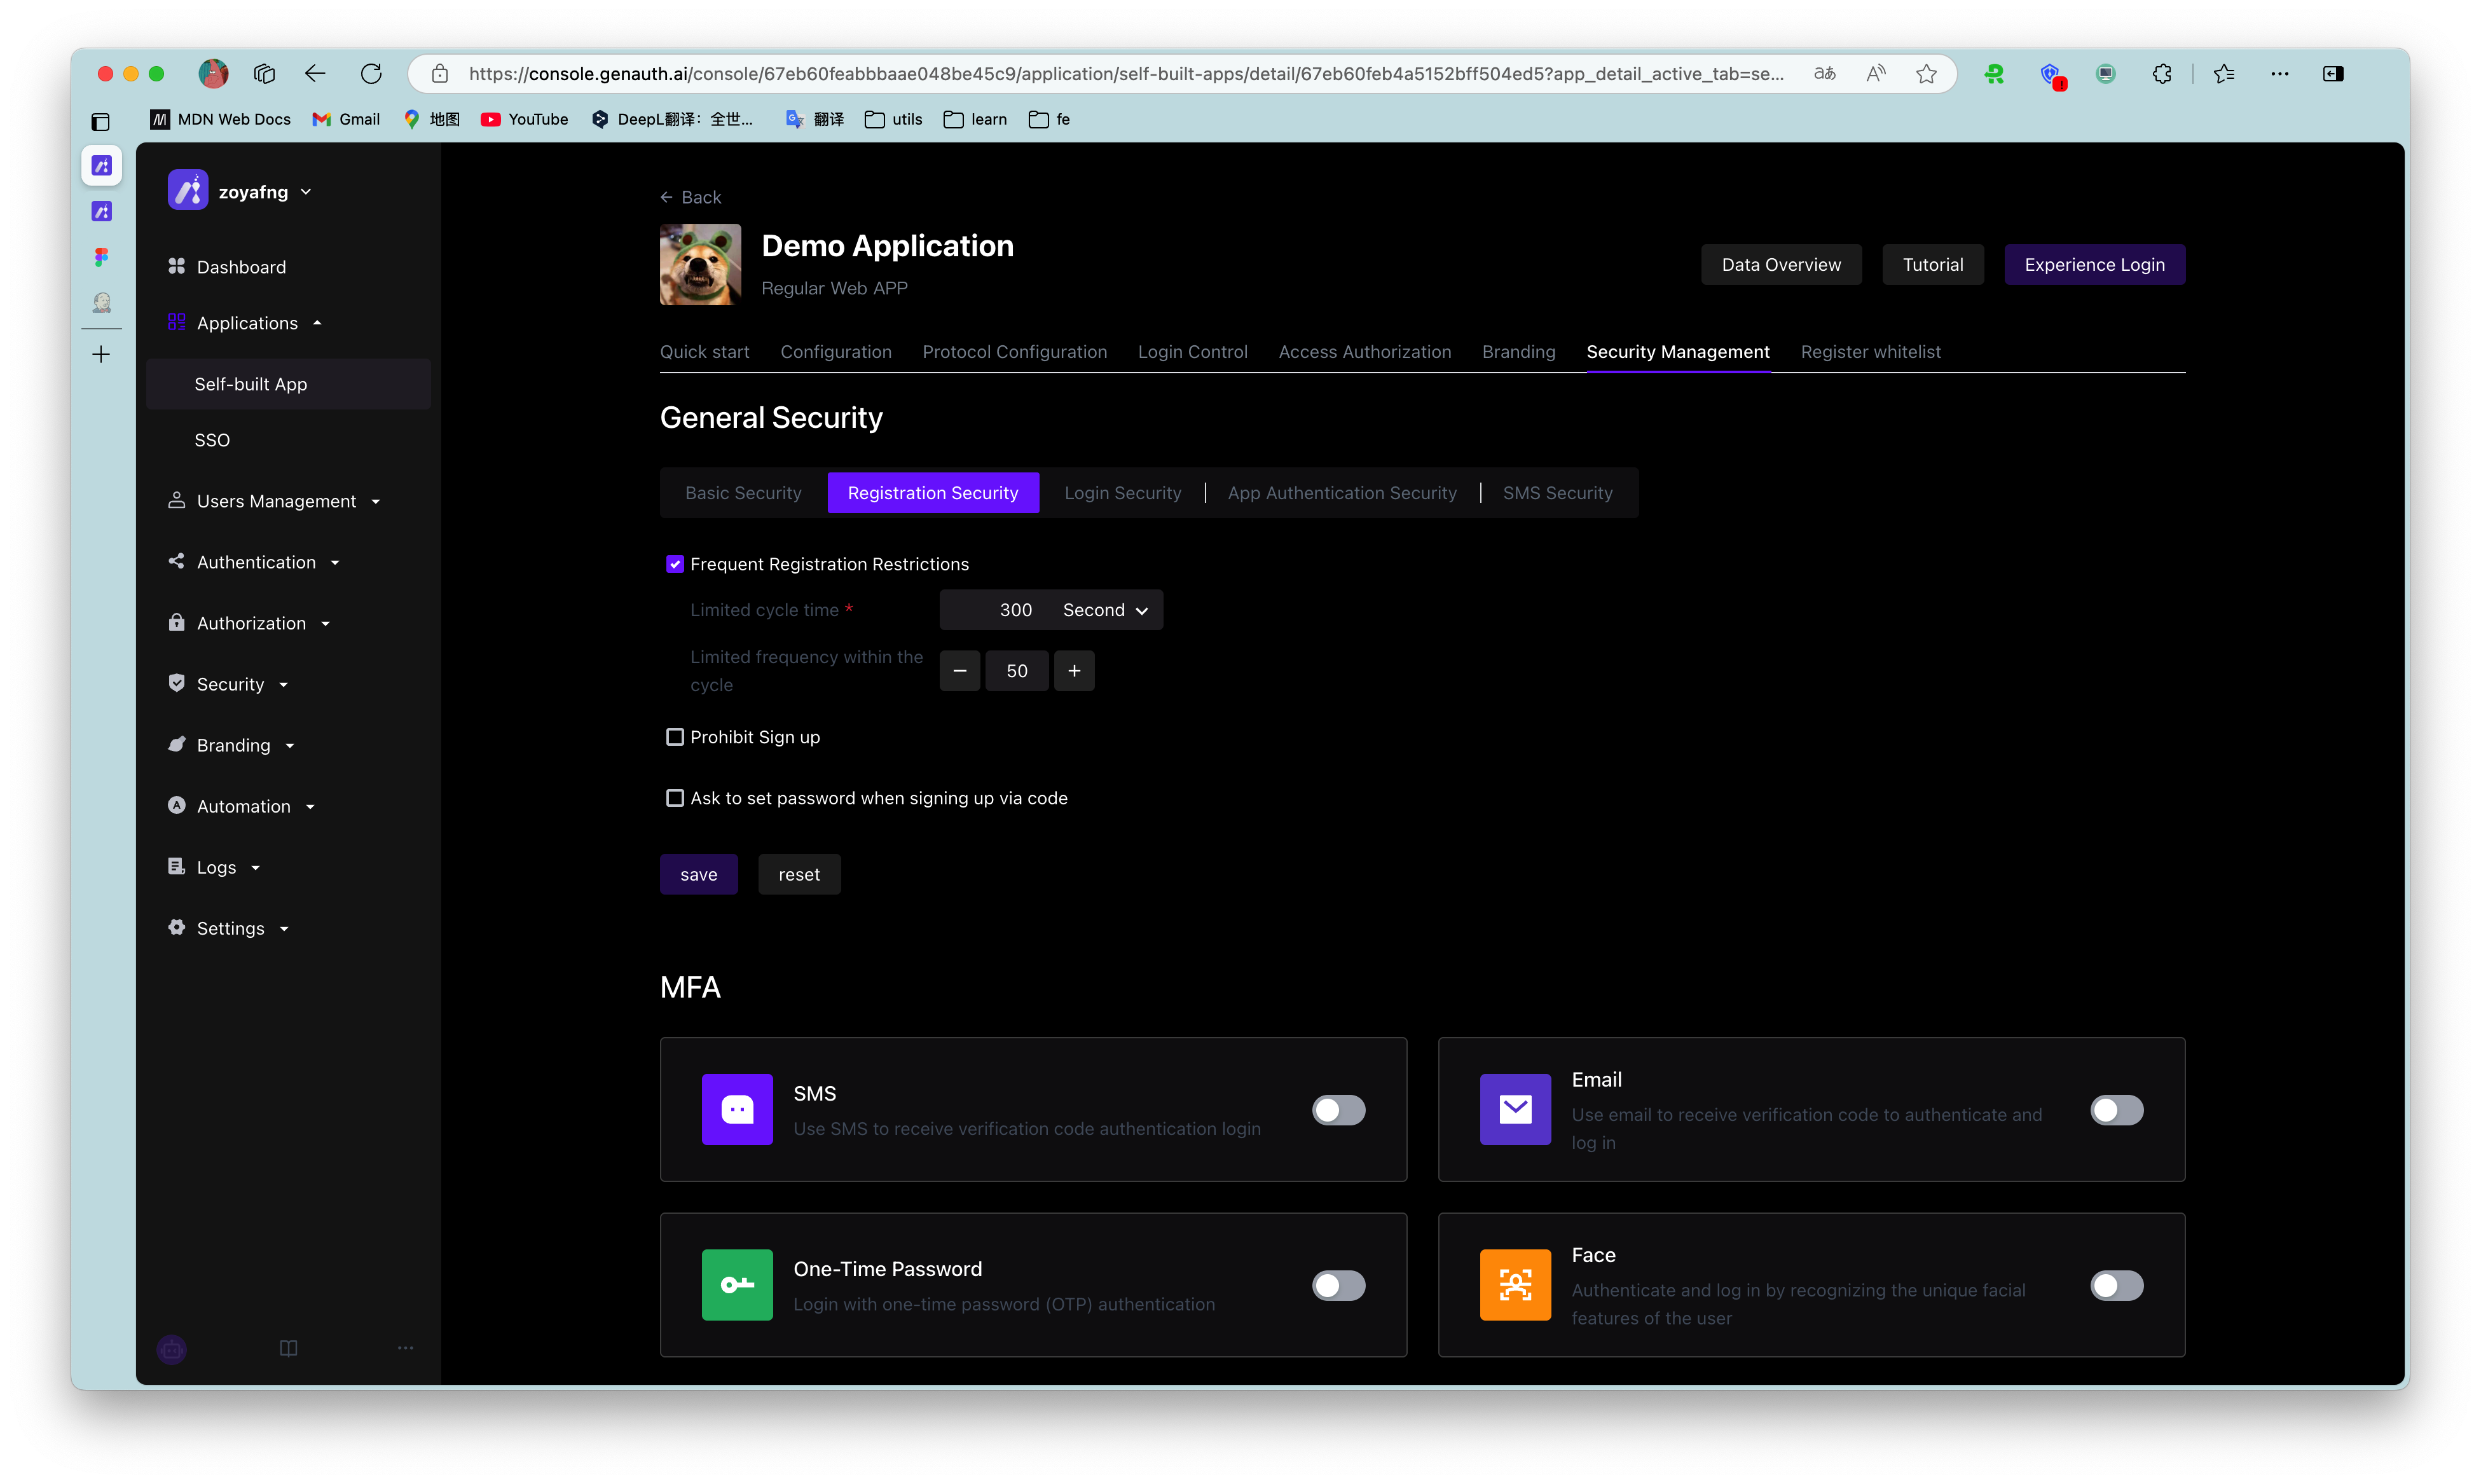Click the site lock icon in address bar

(439, 73)
